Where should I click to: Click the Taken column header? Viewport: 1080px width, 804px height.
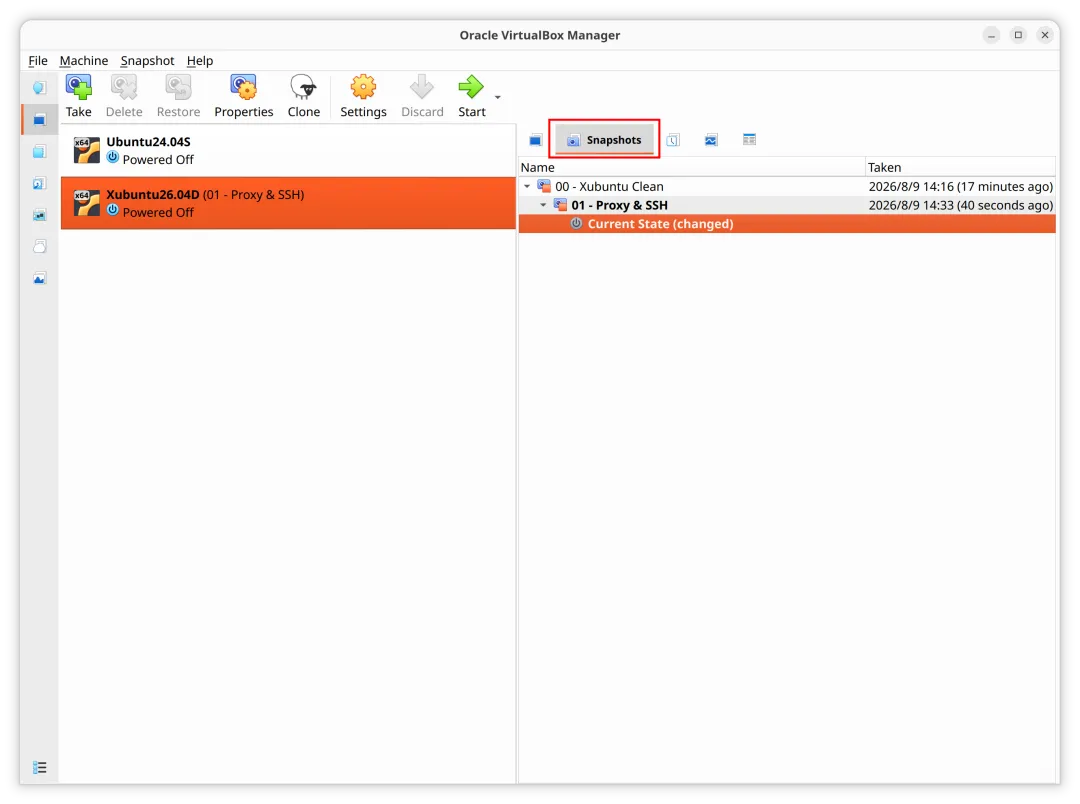click(960, 167)
